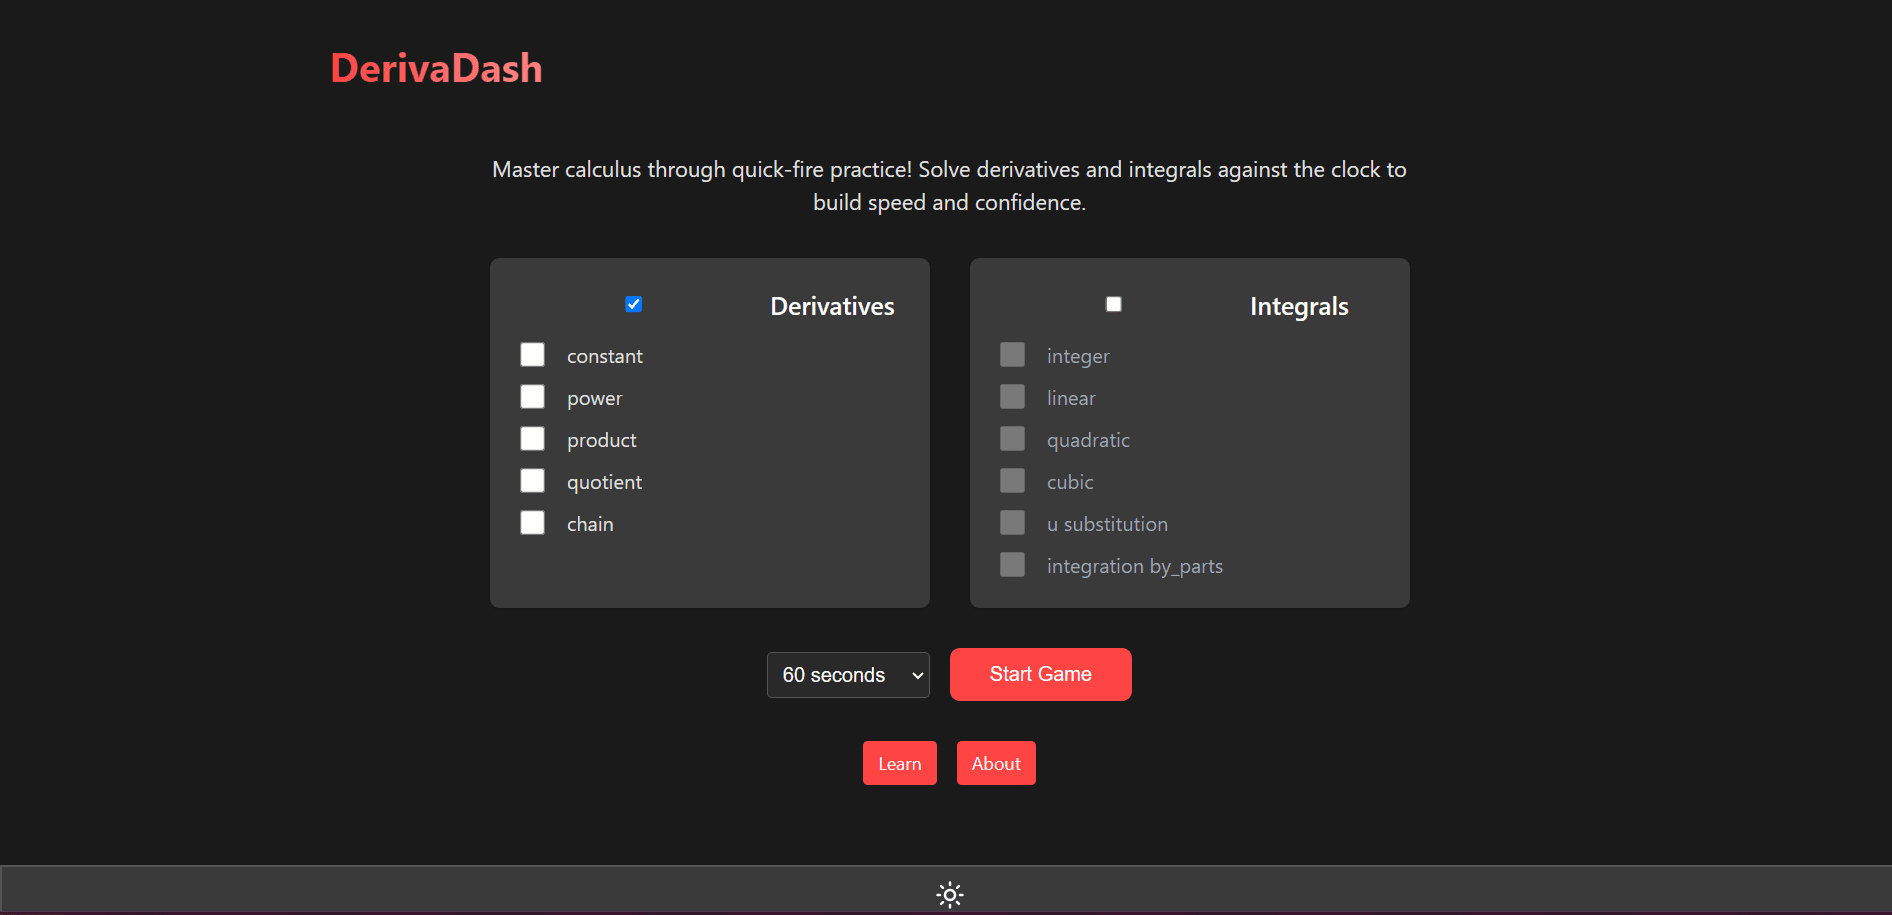Enable the u substitution checkbox
Image resolution: width=1892 pixels, height=915 pixels.
point(1012,522)
